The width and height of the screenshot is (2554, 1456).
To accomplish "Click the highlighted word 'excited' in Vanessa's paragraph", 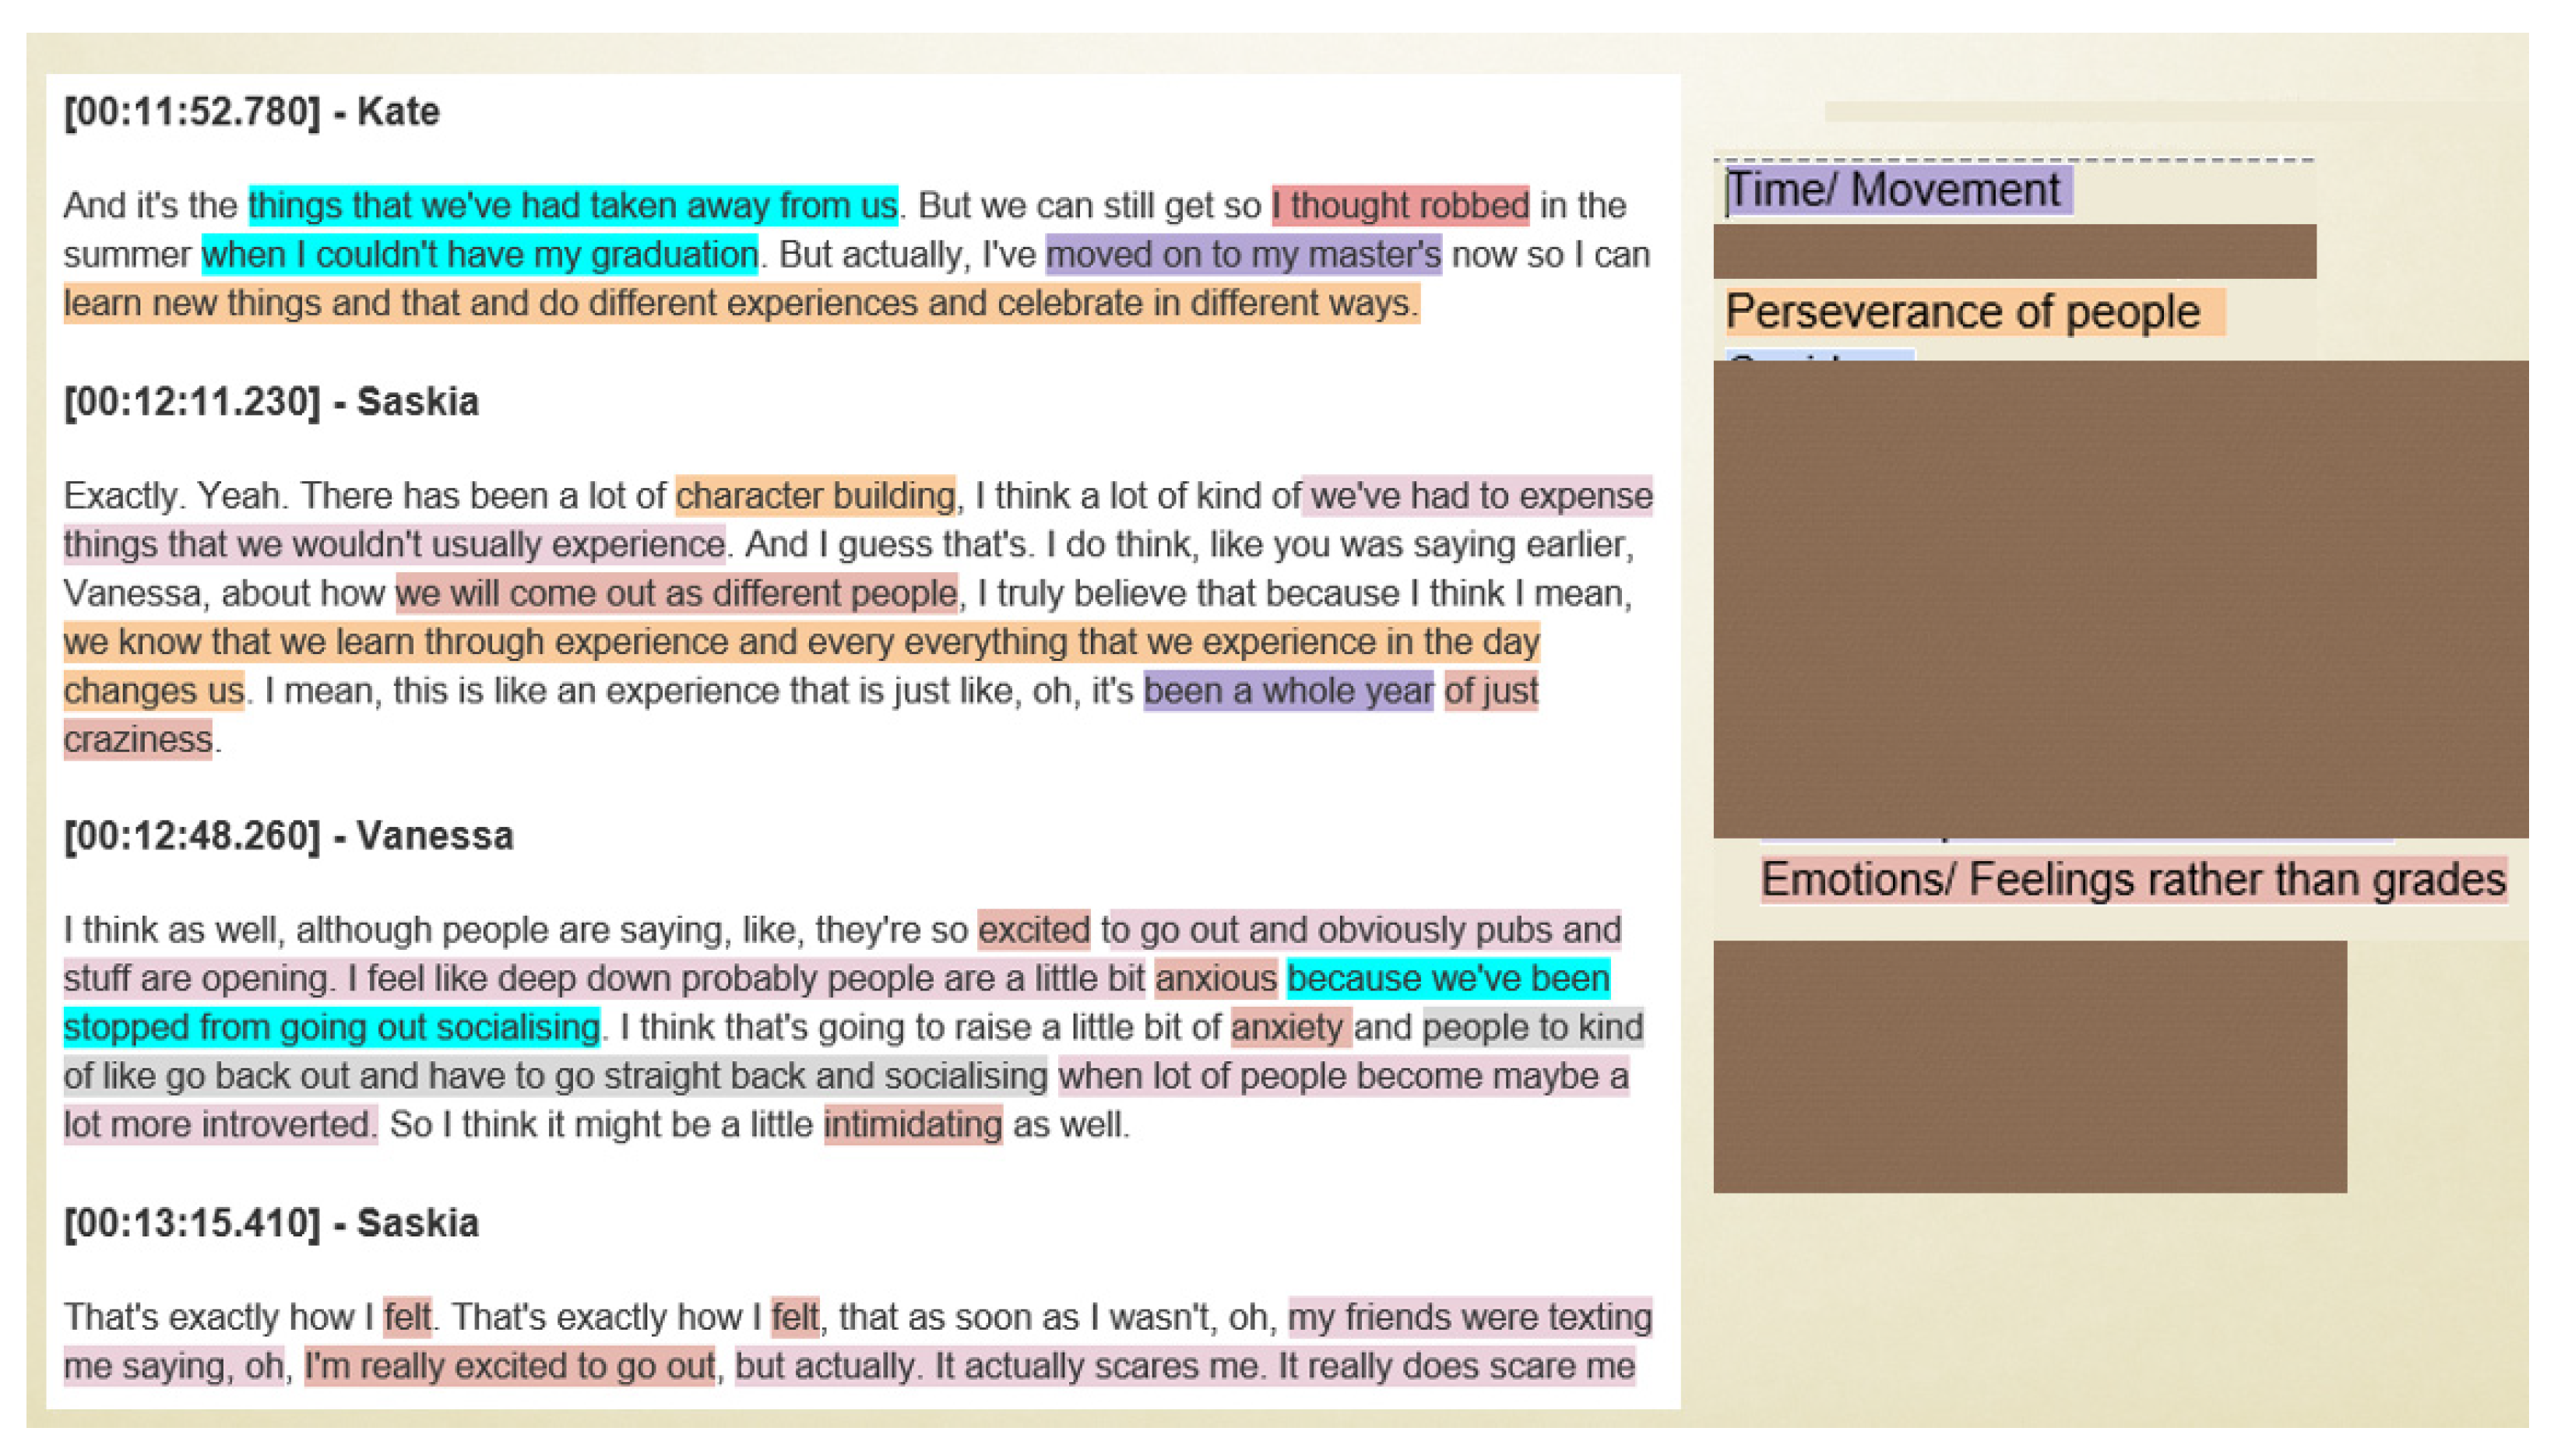I will point(1033,929).
